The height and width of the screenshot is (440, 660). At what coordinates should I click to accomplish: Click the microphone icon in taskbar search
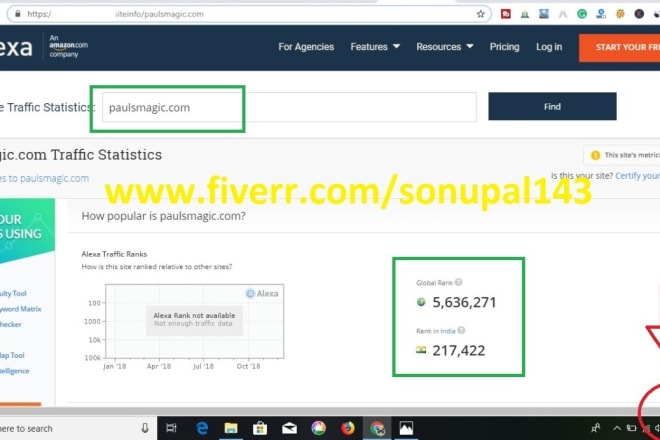(x=145, y=428)
